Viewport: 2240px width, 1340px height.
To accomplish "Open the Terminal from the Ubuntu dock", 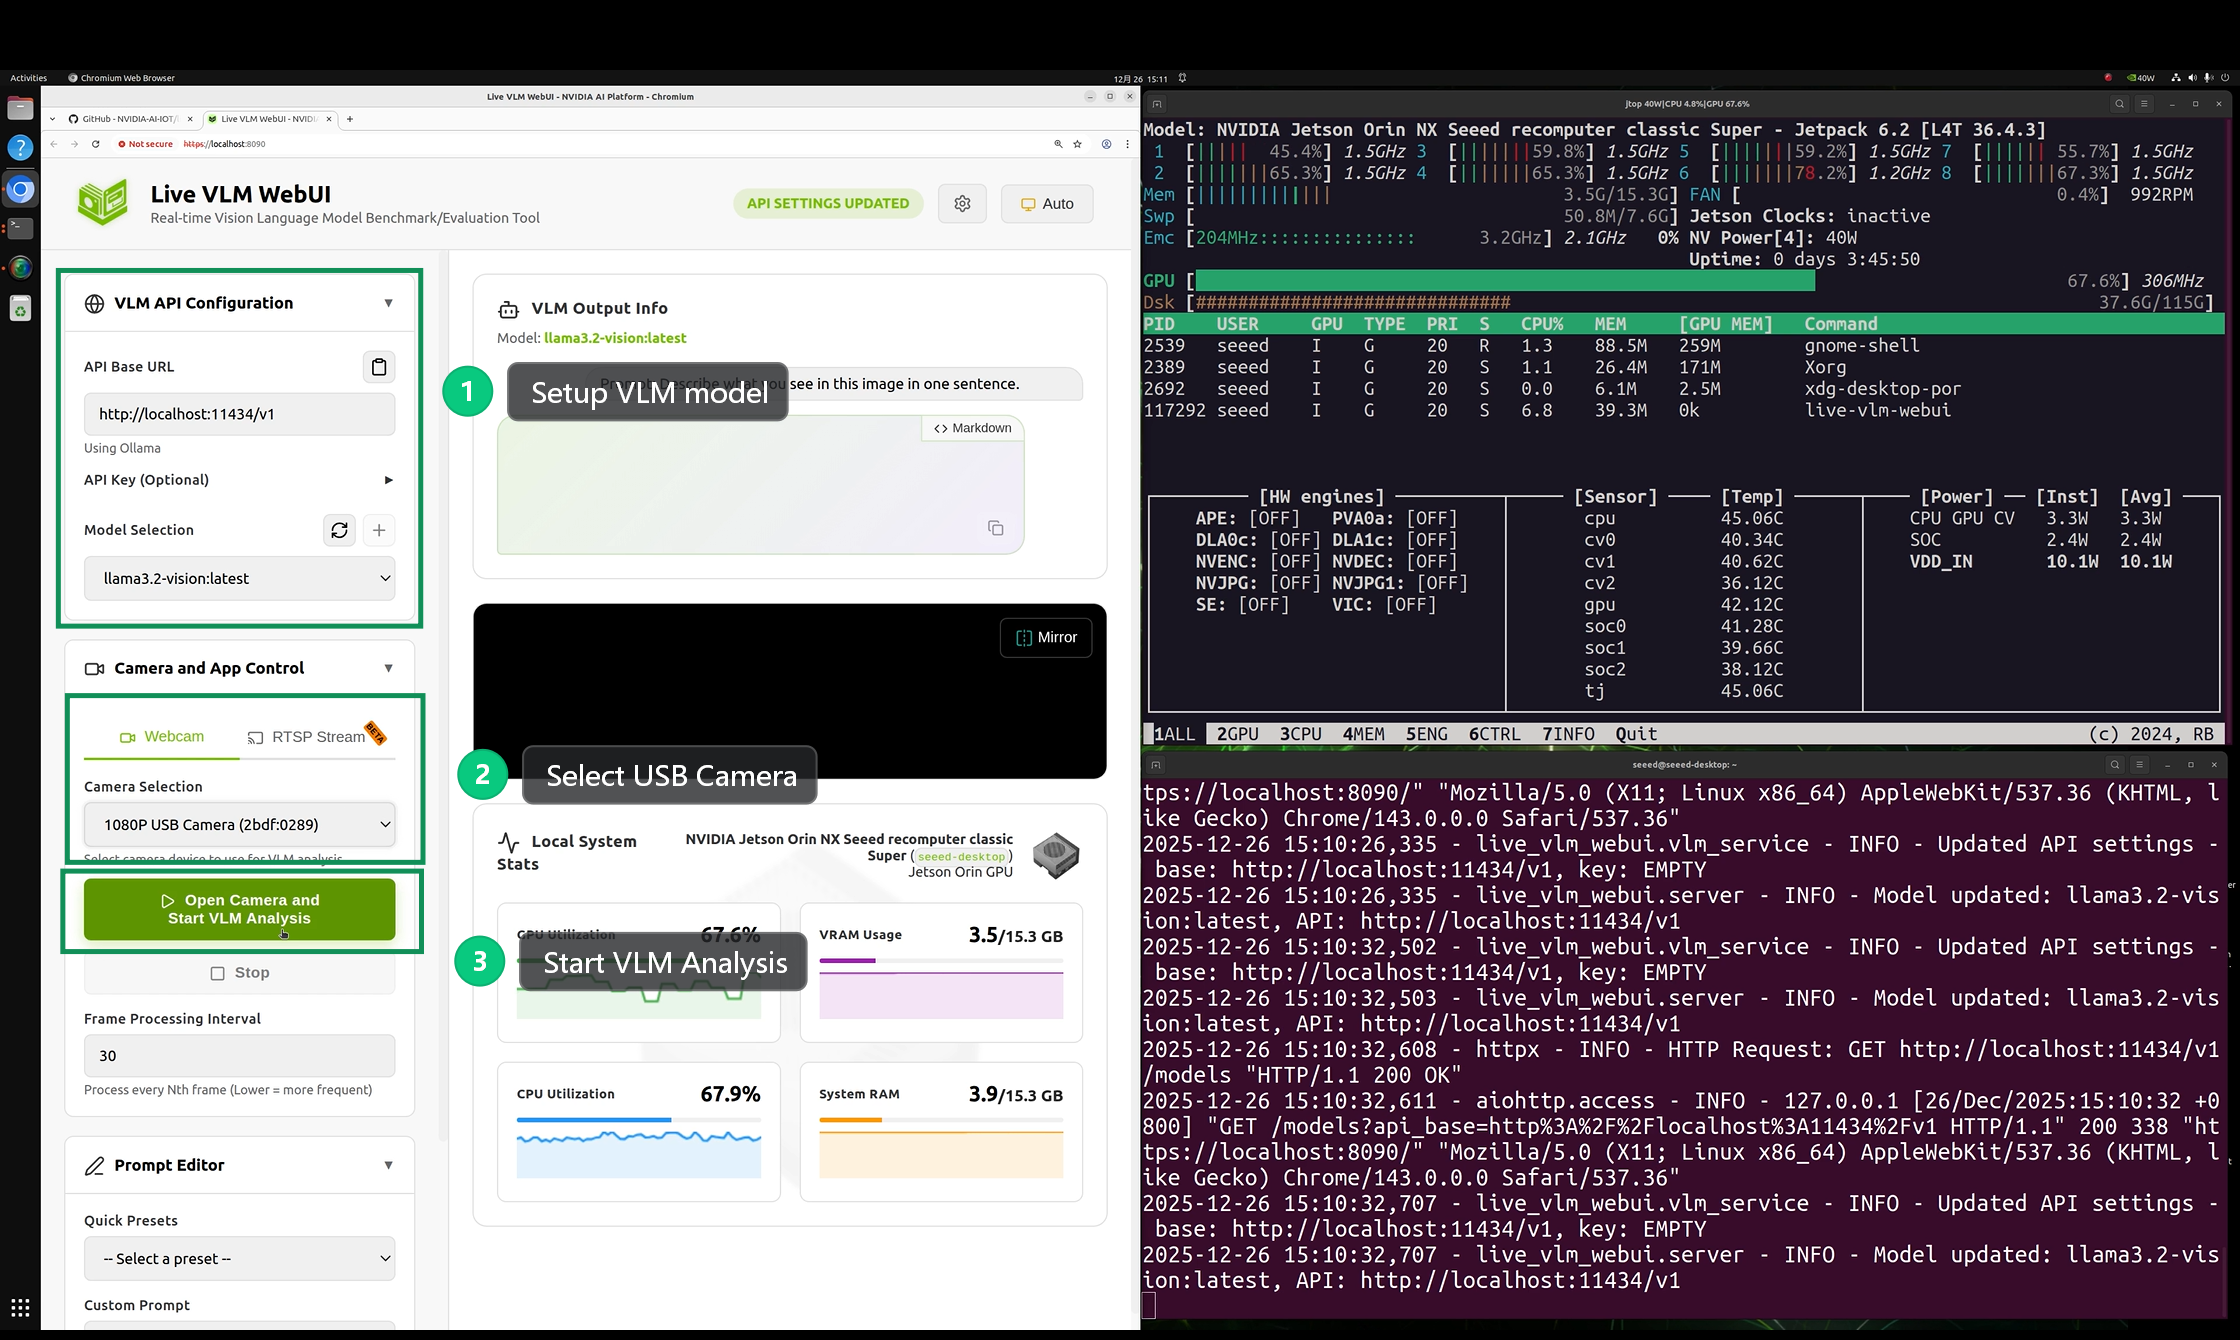I will coord(20,228).
